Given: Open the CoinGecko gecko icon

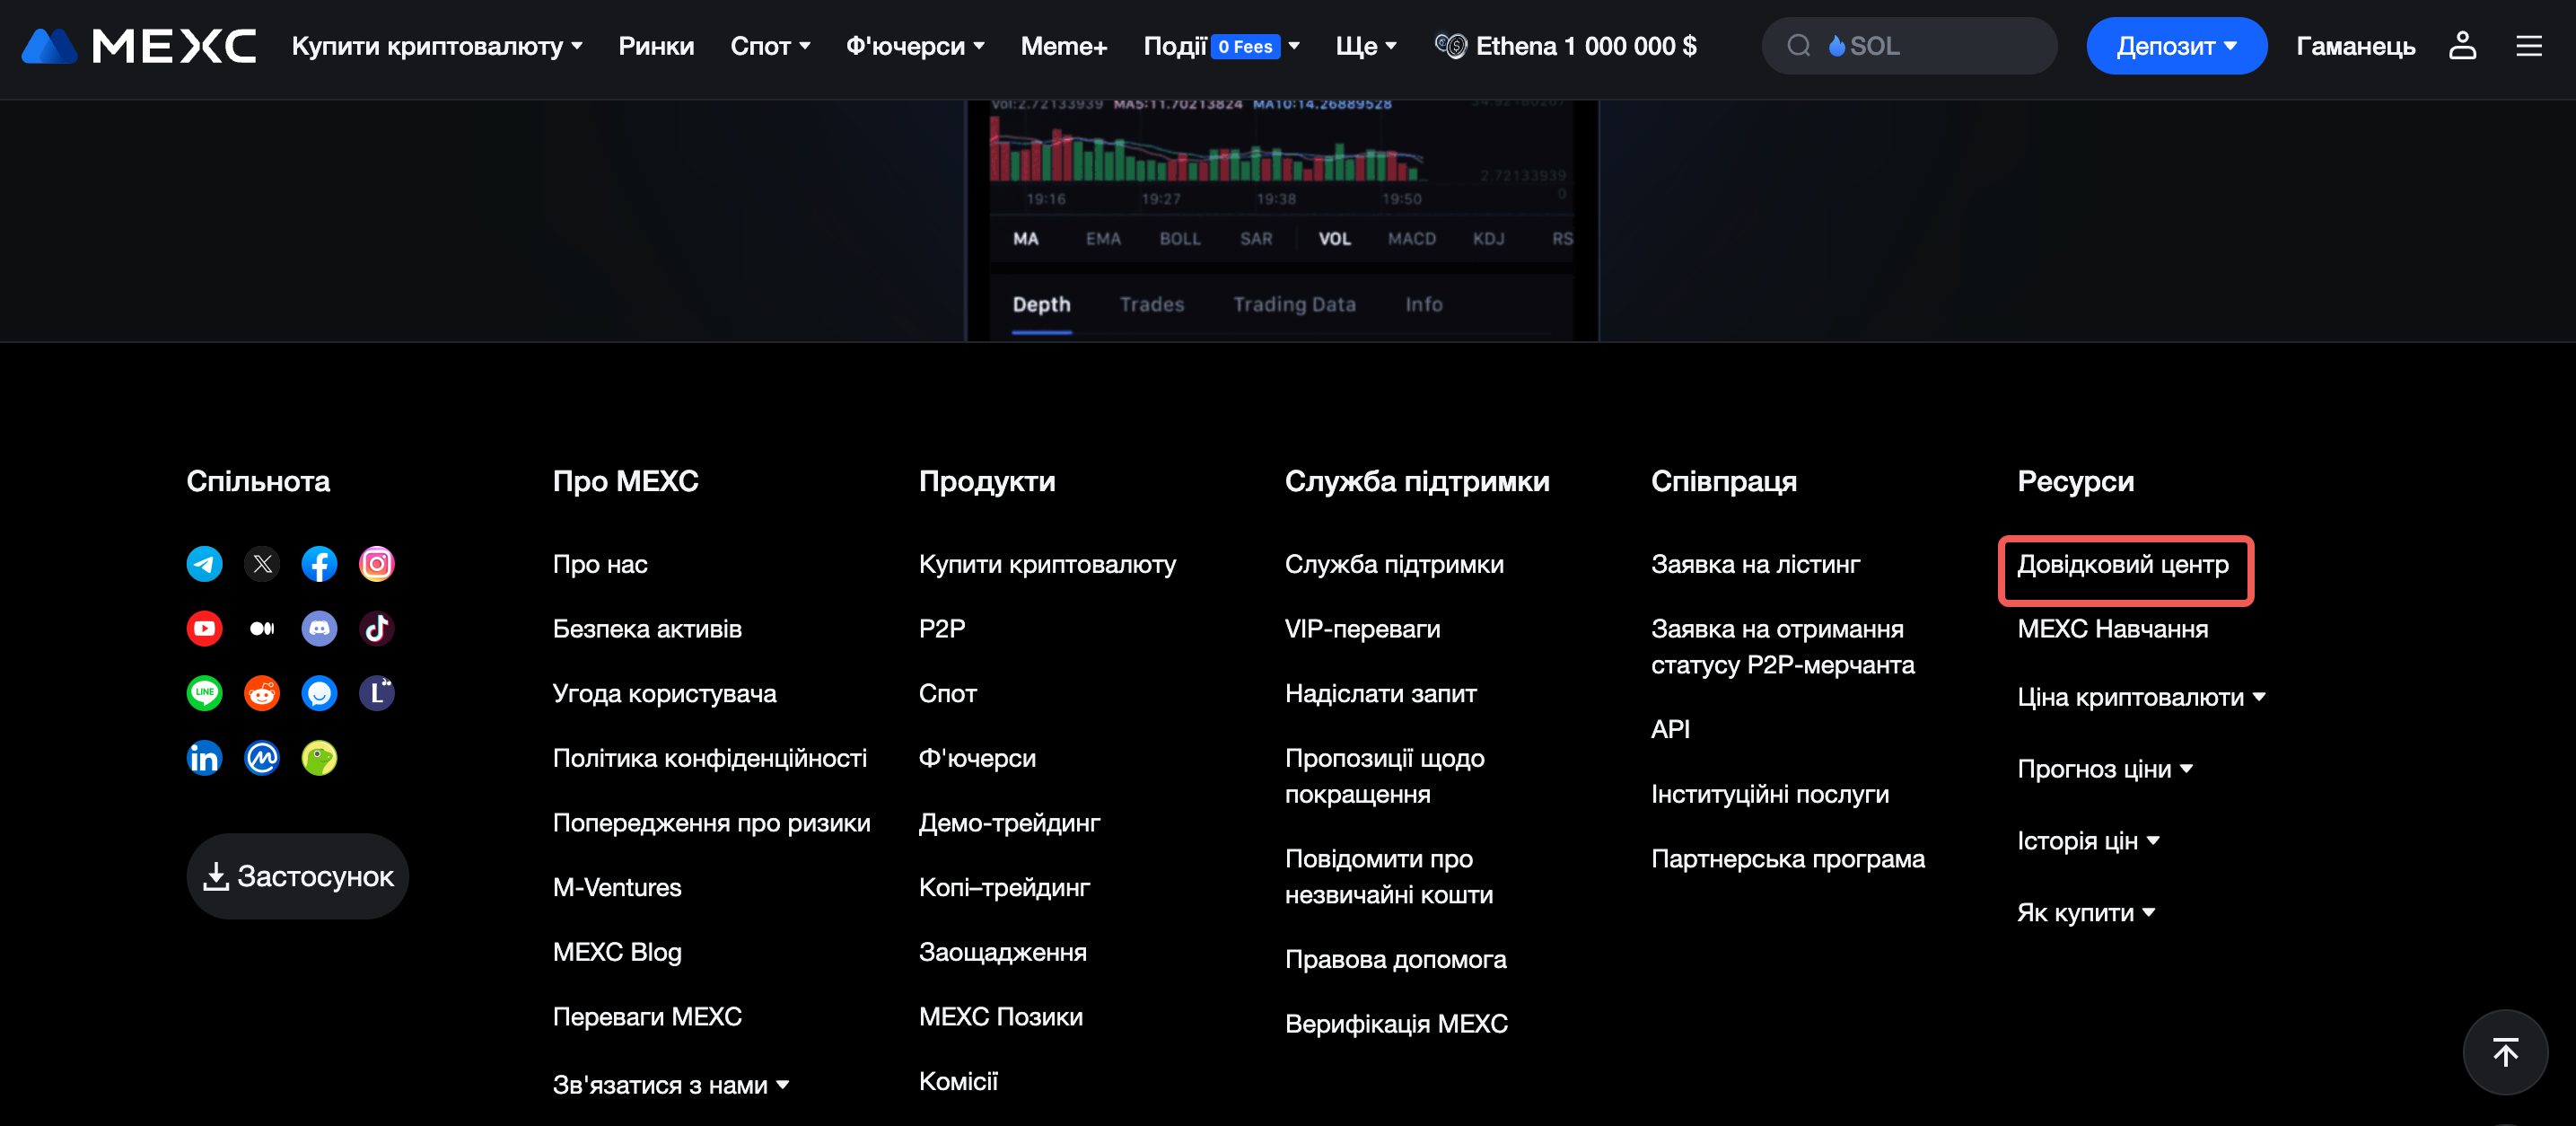Looking at the screenshot, I should [x=319, y=758].
